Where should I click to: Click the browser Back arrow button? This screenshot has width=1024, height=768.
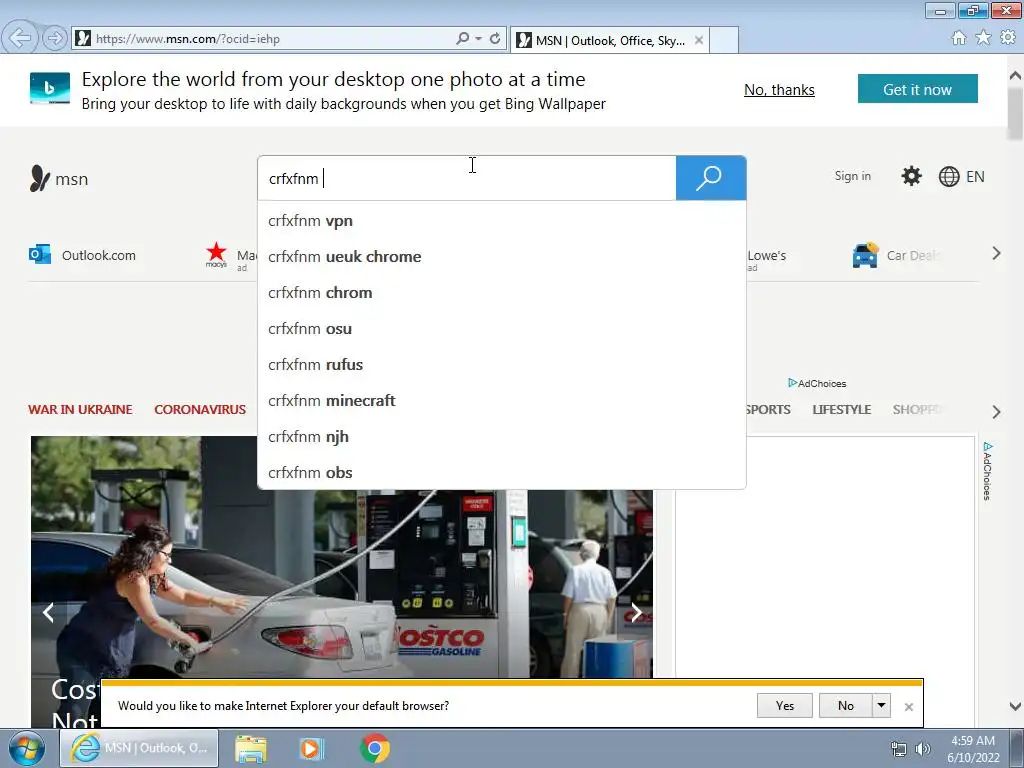pos(20,38)
